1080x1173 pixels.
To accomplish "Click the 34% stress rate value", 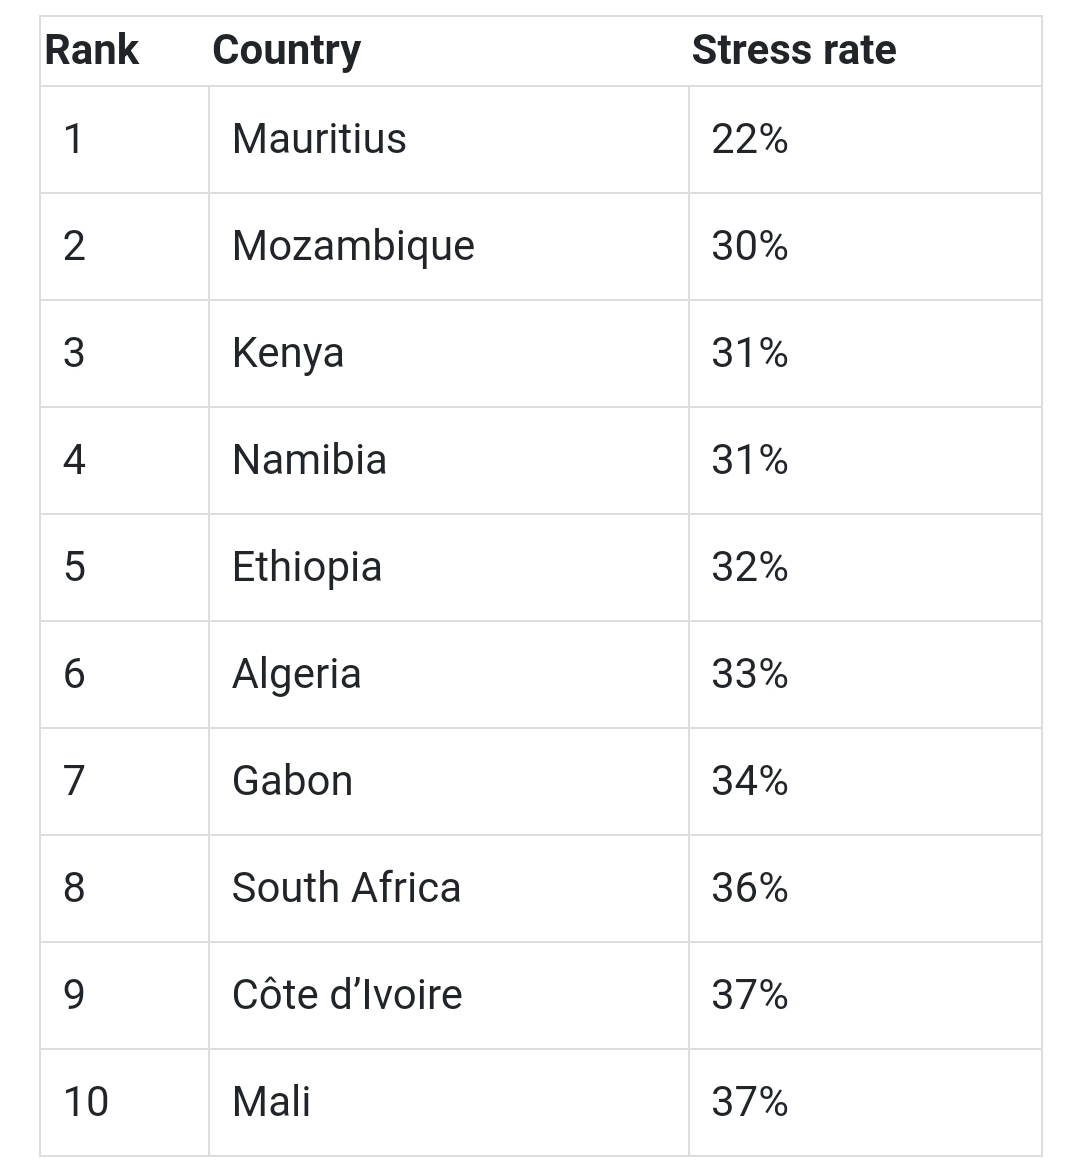I will (750, 781).
